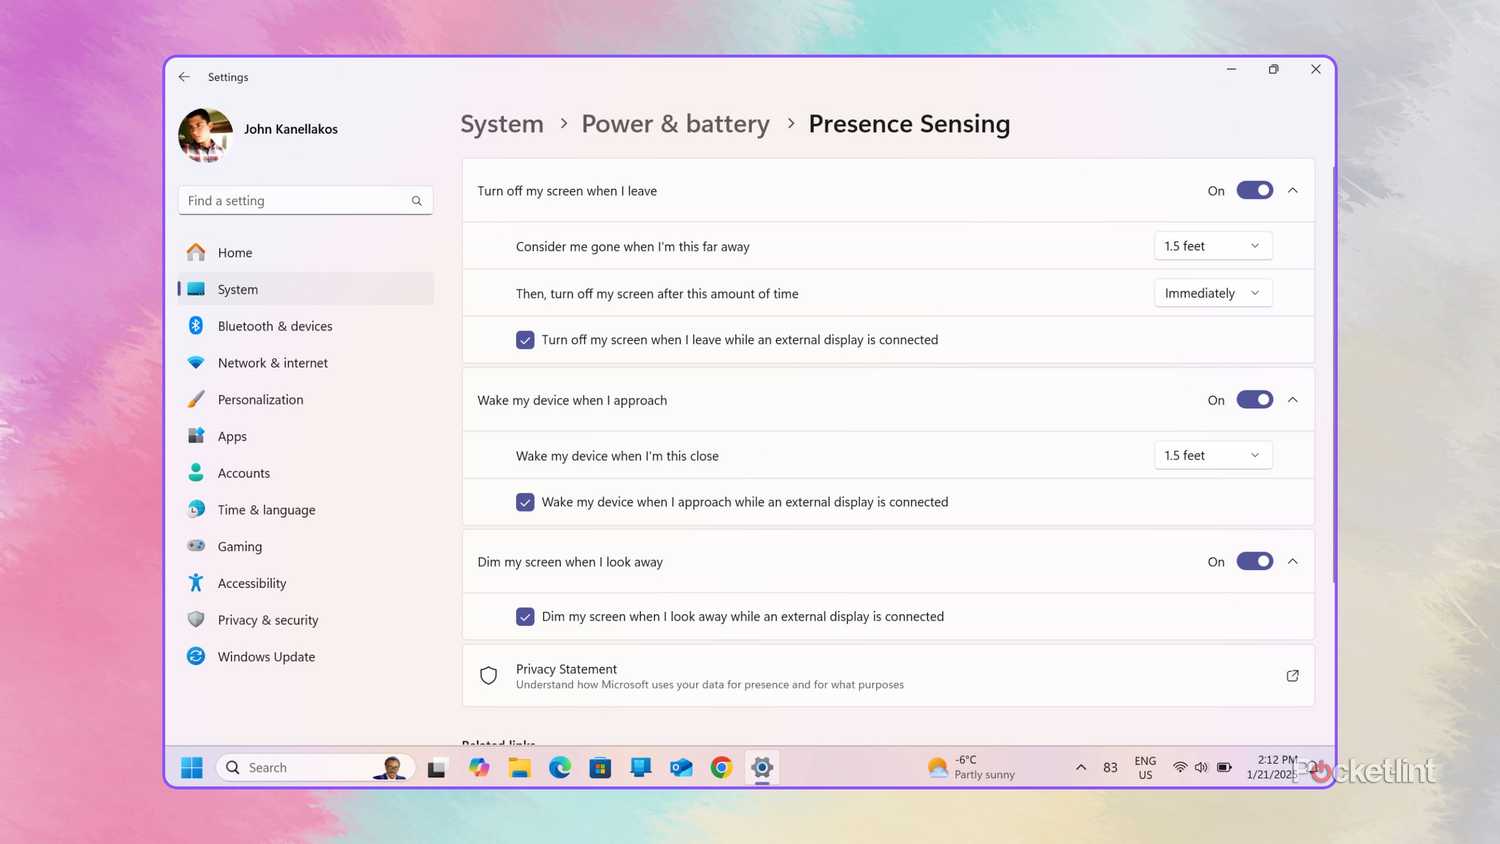The width and height of the screenshot is (1500, 844).
Task: Change the Immediately screen-off timing dropdown
Action: (1212, 292)
